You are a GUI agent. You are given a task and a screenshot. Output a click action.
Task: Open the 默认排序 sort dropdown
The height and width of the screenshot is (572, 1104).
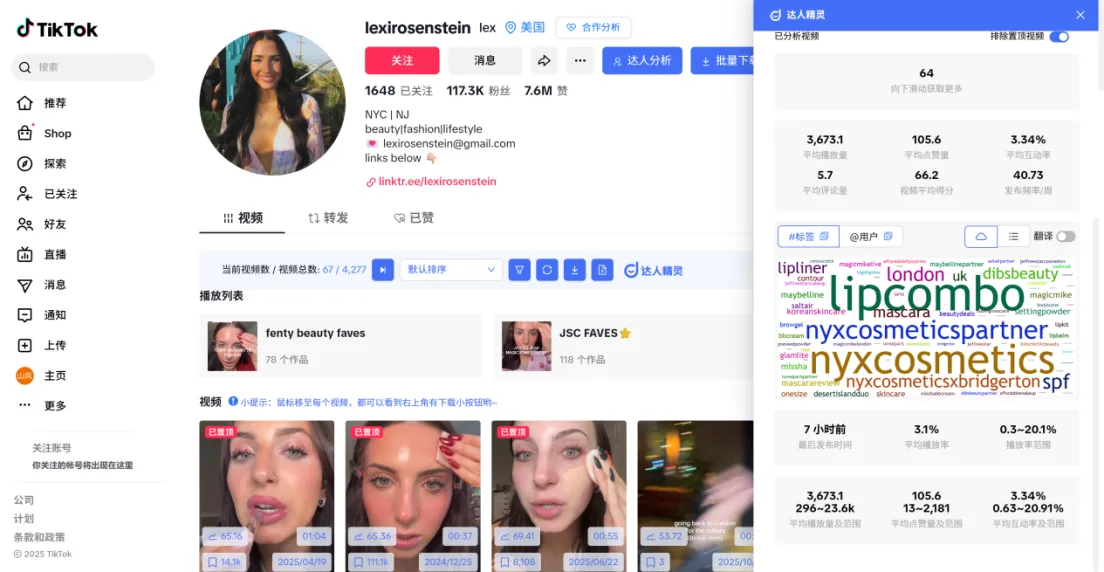pos(451,269)
